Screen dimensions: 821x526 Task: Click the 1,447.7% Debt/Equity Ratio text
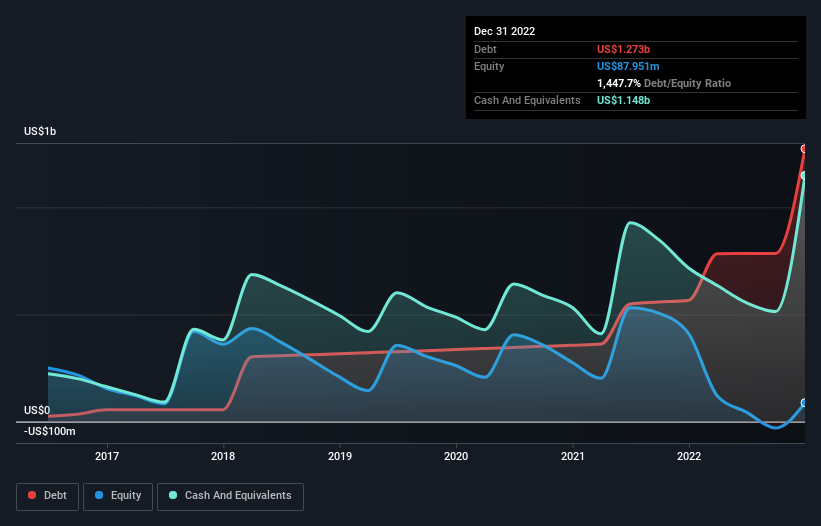click(664, 83)
